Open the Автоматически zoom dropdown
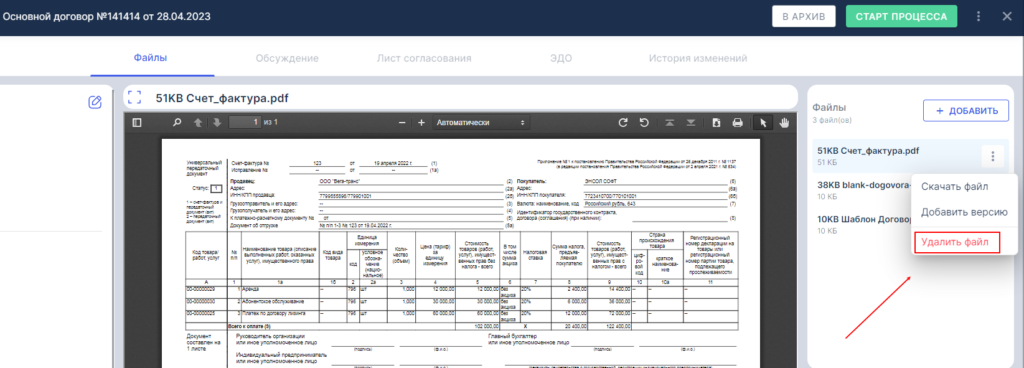This screenshot has width=1024, height=368. click(481, 122)
